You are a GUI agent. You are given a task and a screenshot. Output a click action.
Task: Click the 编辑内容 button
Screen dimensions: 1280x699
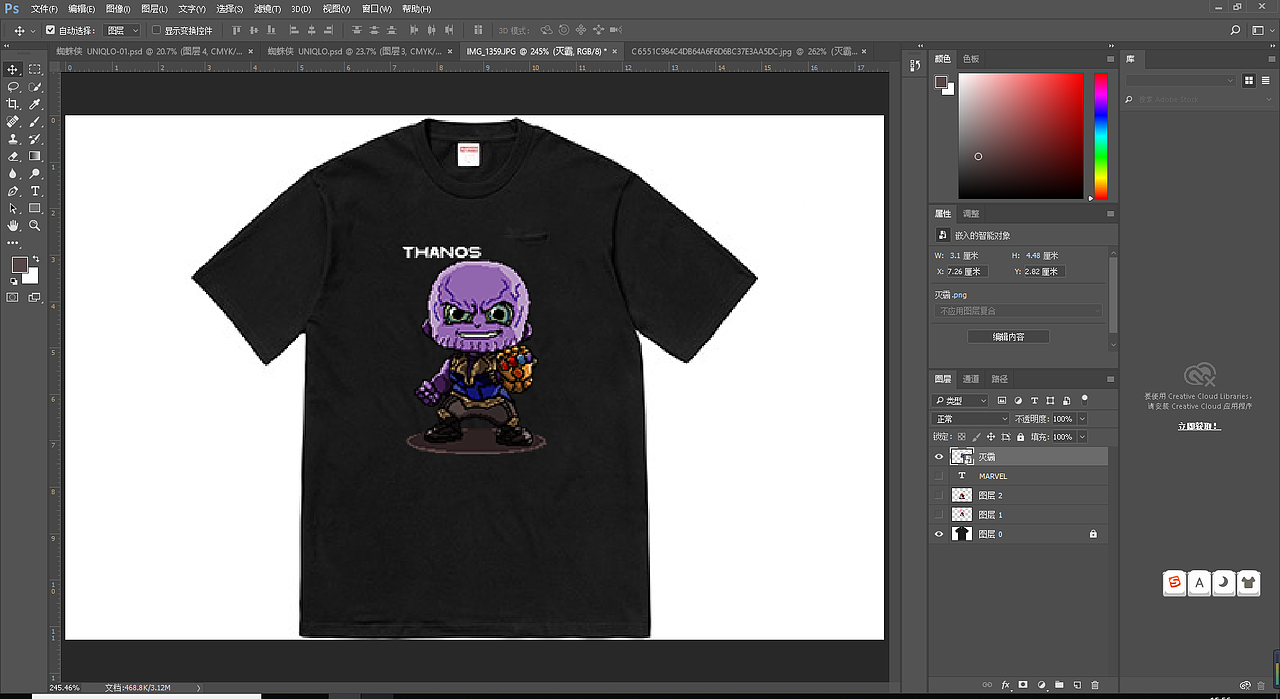point(1008,337)
